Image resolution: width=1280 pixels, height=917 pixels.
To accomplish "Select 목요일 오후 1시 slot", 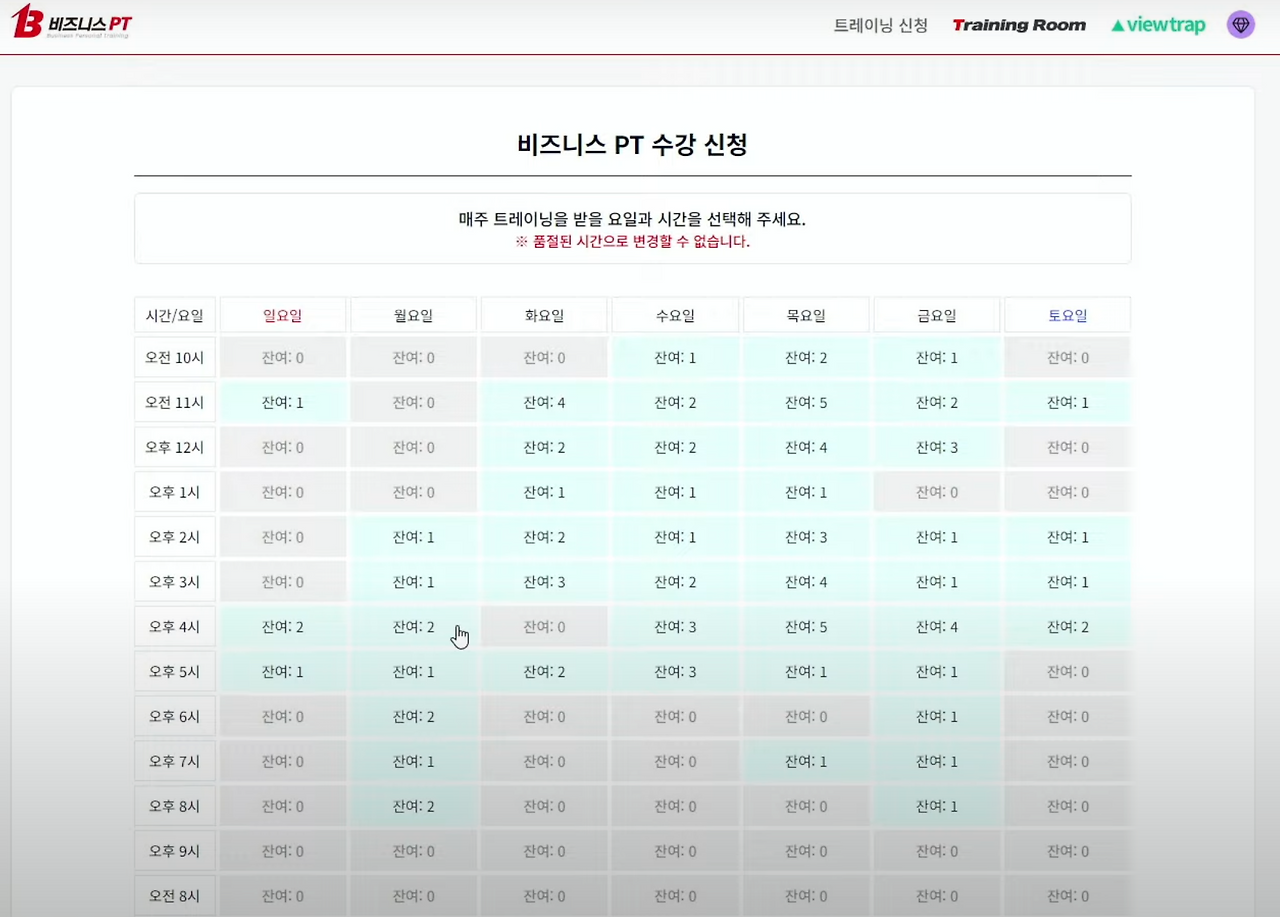I will (x=806, y=493).
